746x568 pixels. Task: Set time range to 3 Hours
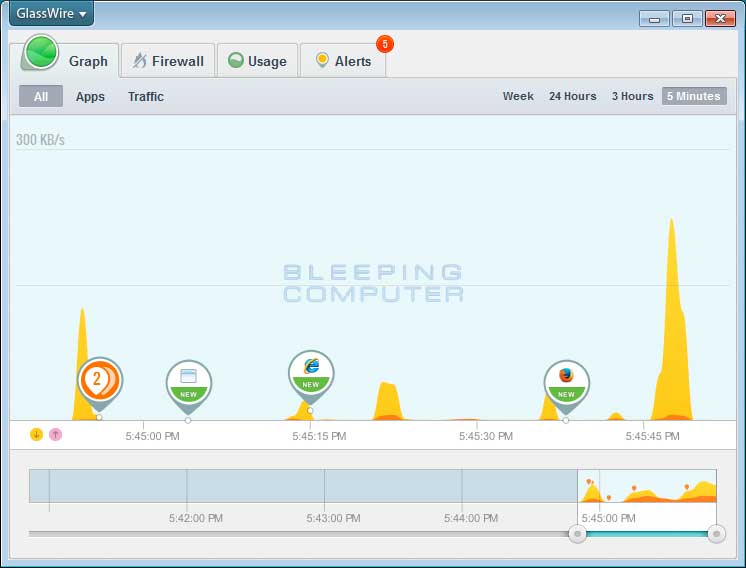pyautogui.click(x=632, y=97)
